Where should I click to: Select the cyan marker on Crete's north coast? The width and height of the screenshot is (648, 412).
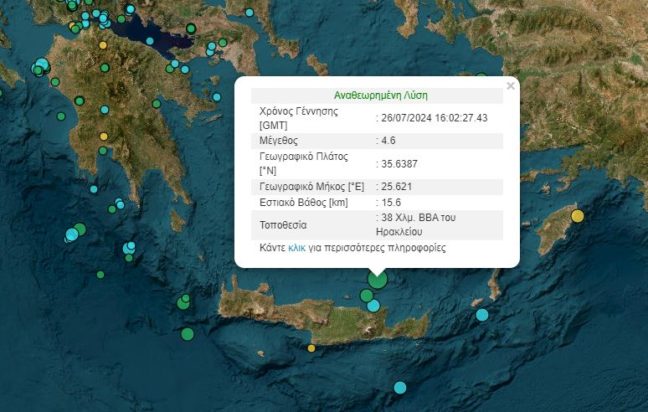(x=373, y=305)
